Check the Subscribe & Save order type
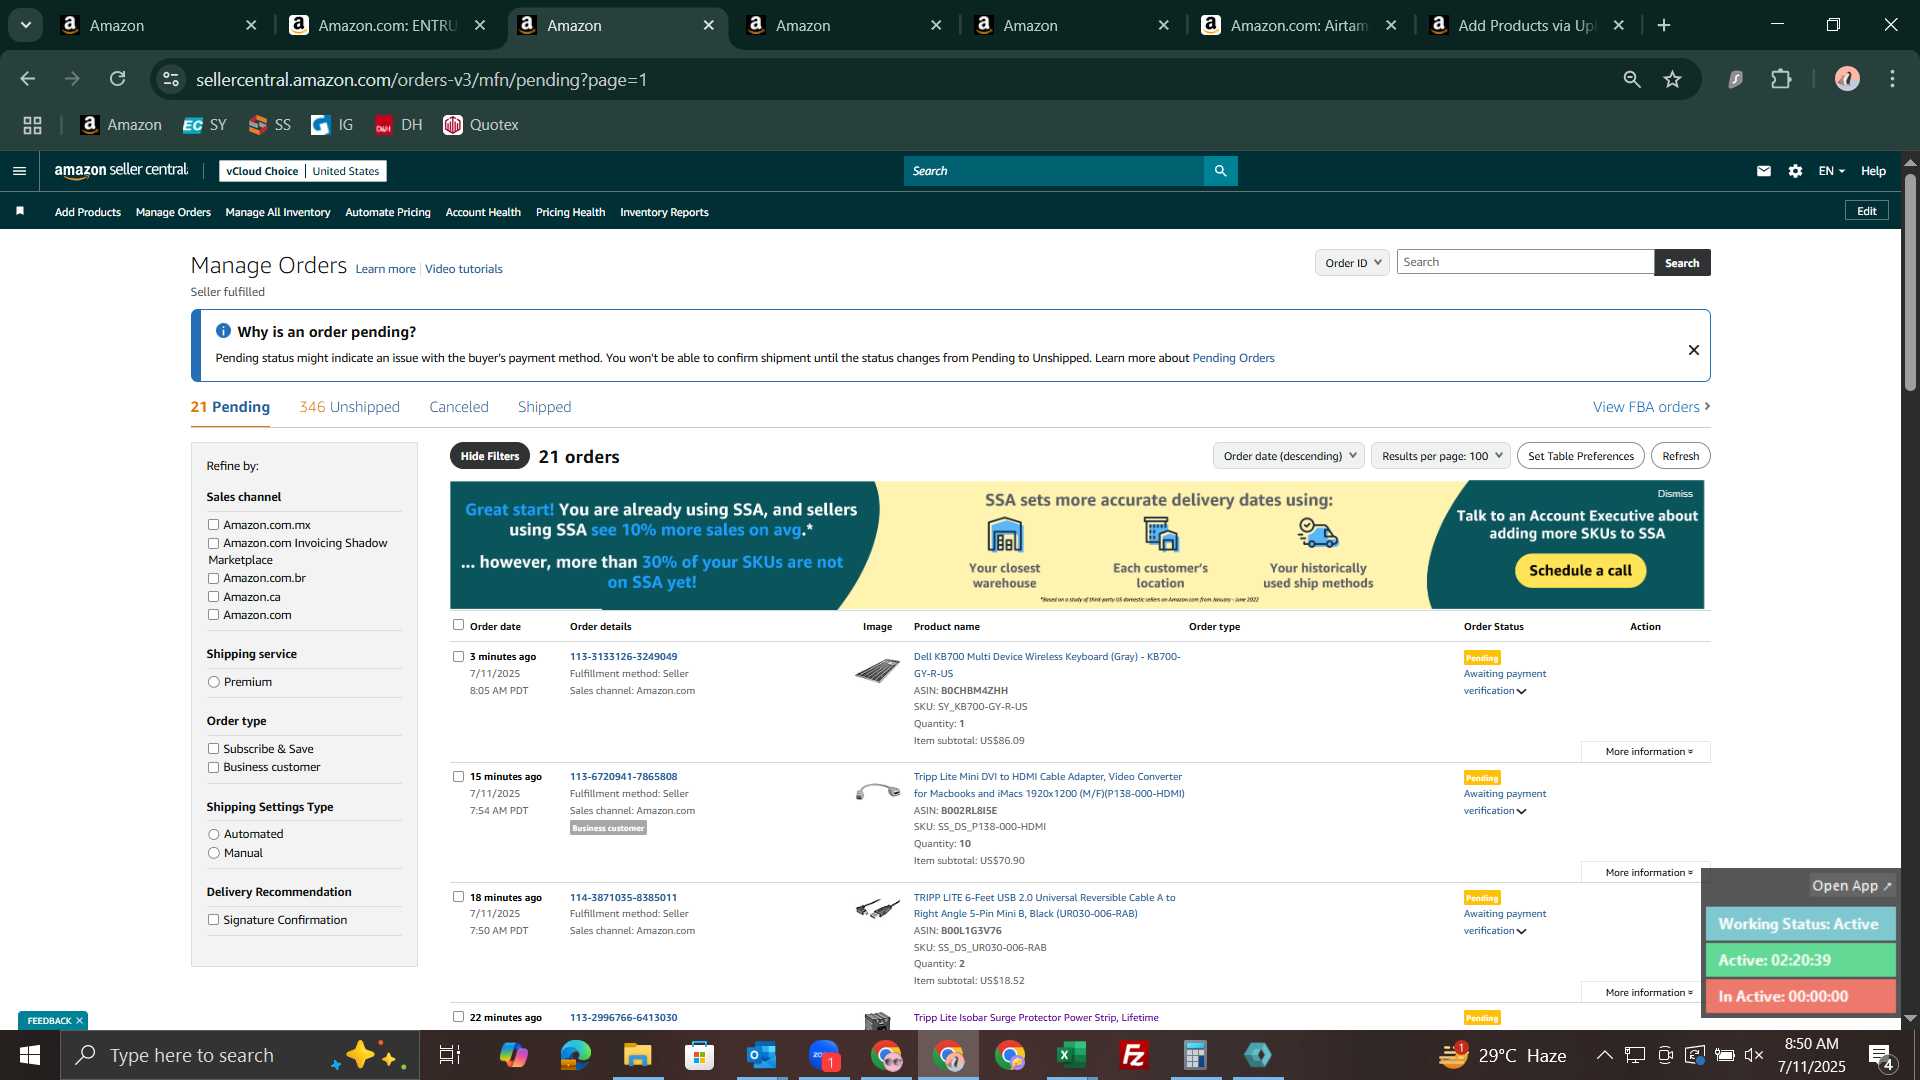 point(213,749)
